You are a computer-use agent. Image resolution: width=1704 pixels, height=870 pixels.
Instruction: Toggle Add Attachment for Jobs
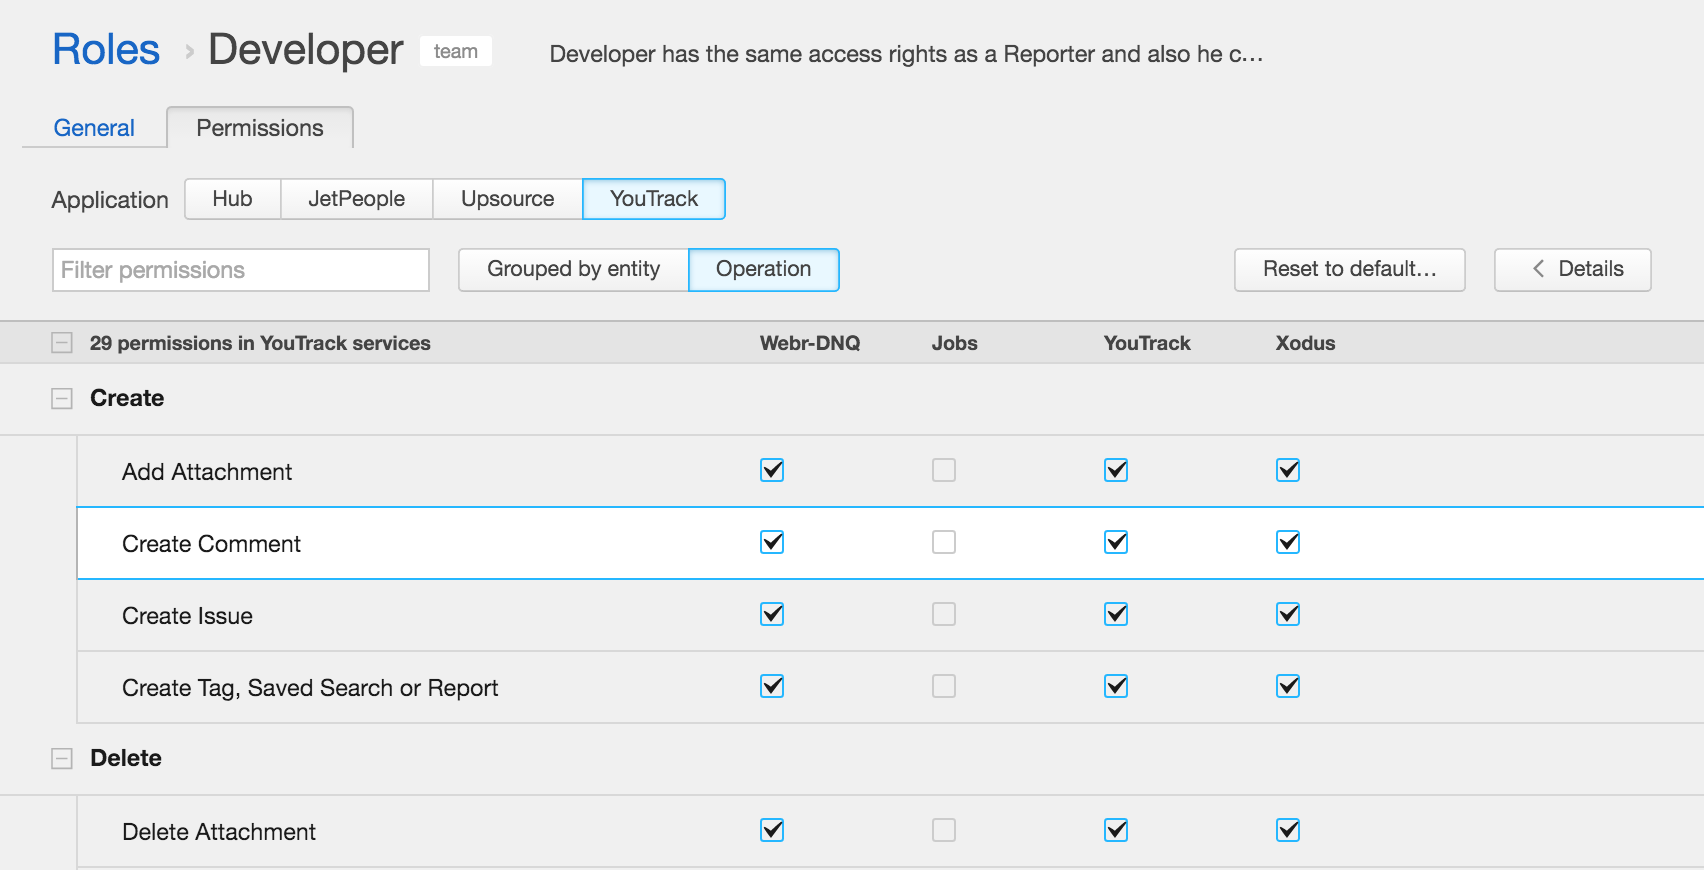(x=944, y=470)
